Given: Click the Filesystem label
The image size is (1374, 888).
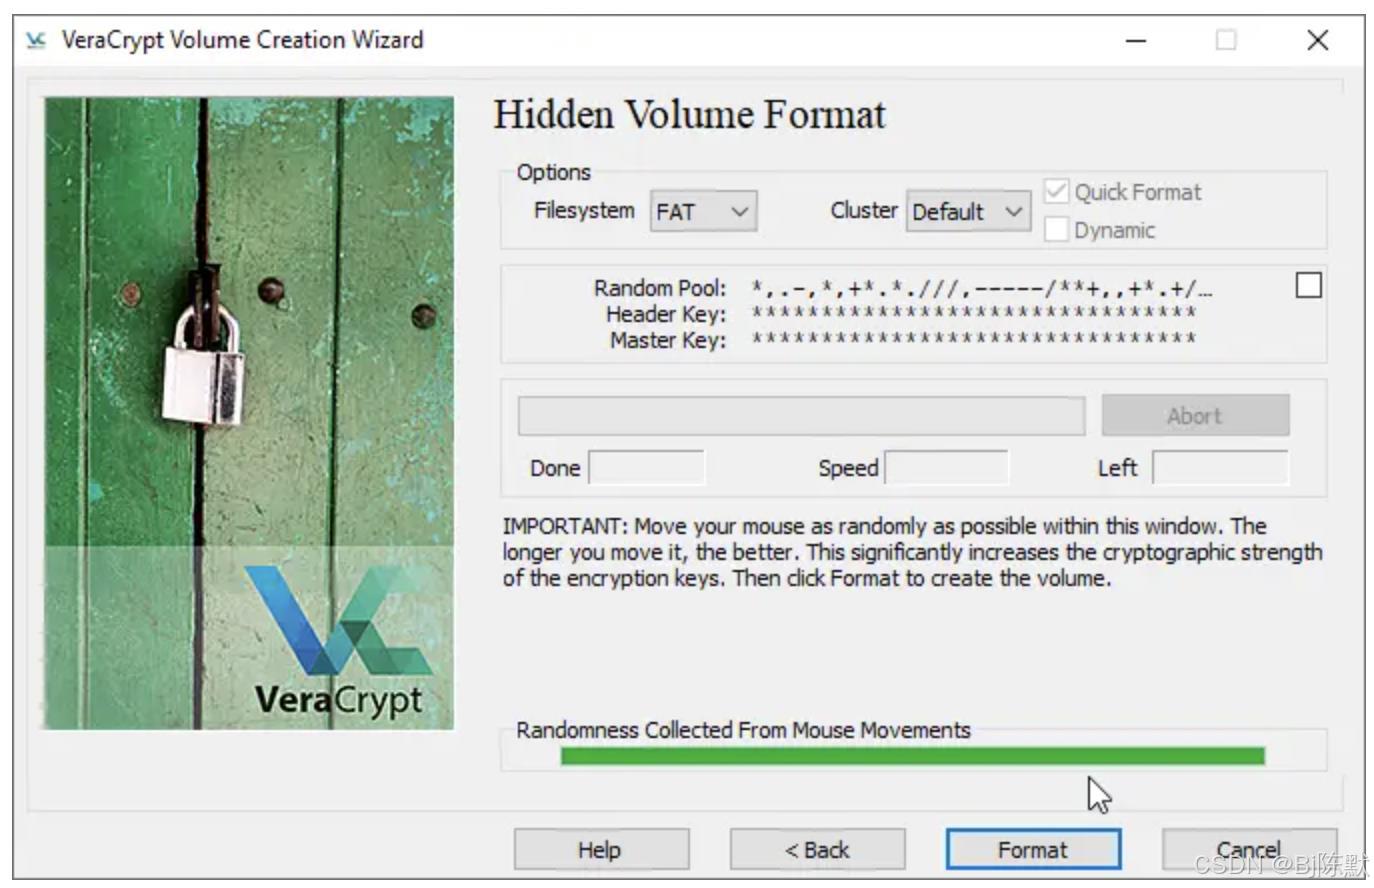Looking at the screenshot, I should pyautogui.click(x=584, y=210).
